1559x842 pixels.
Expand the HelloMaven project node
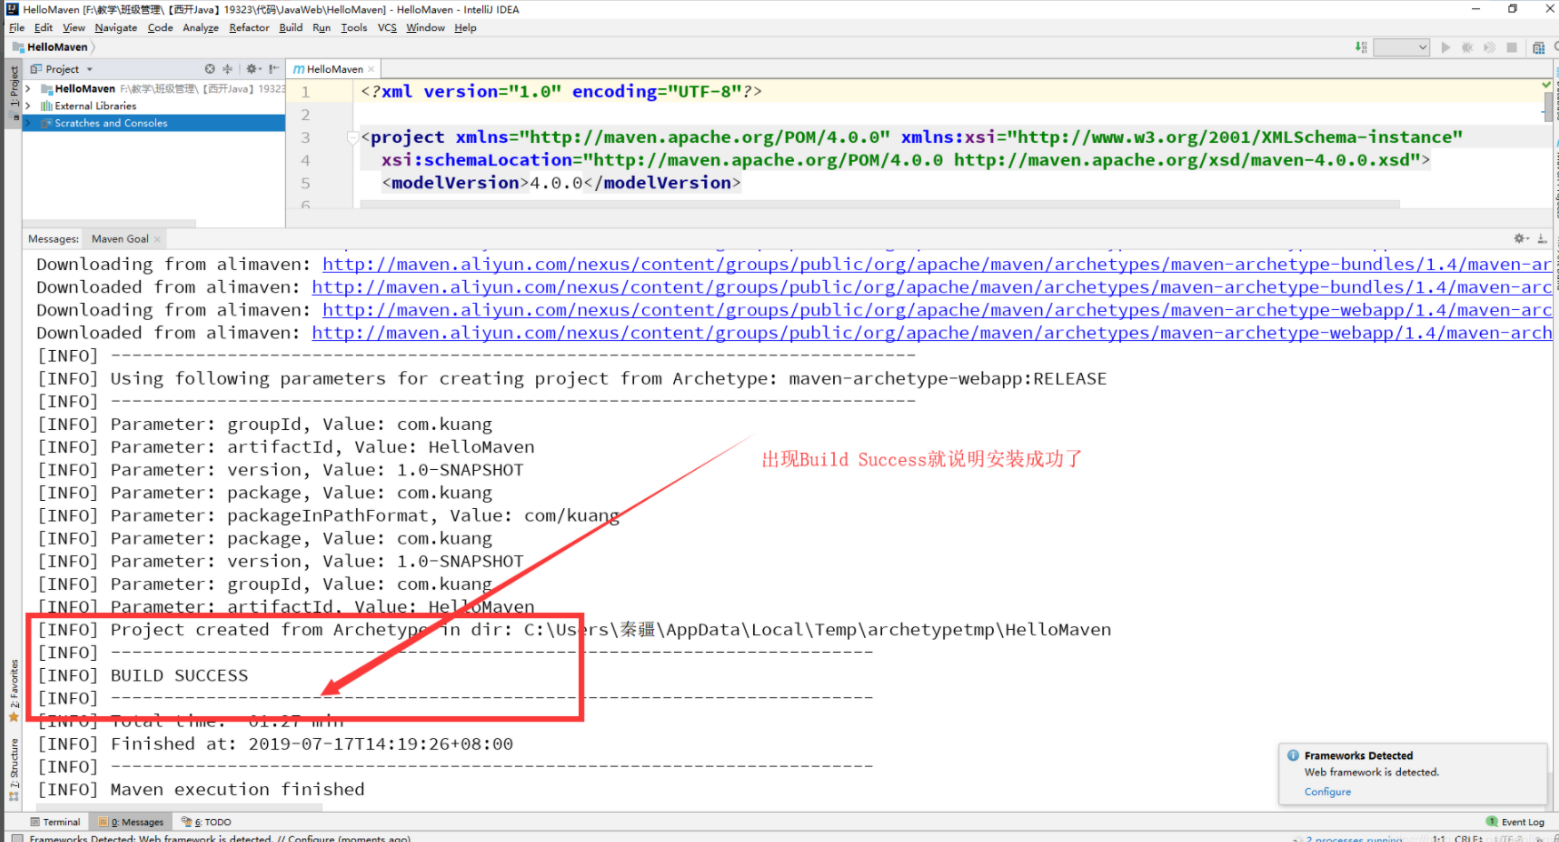coord(28,89)
